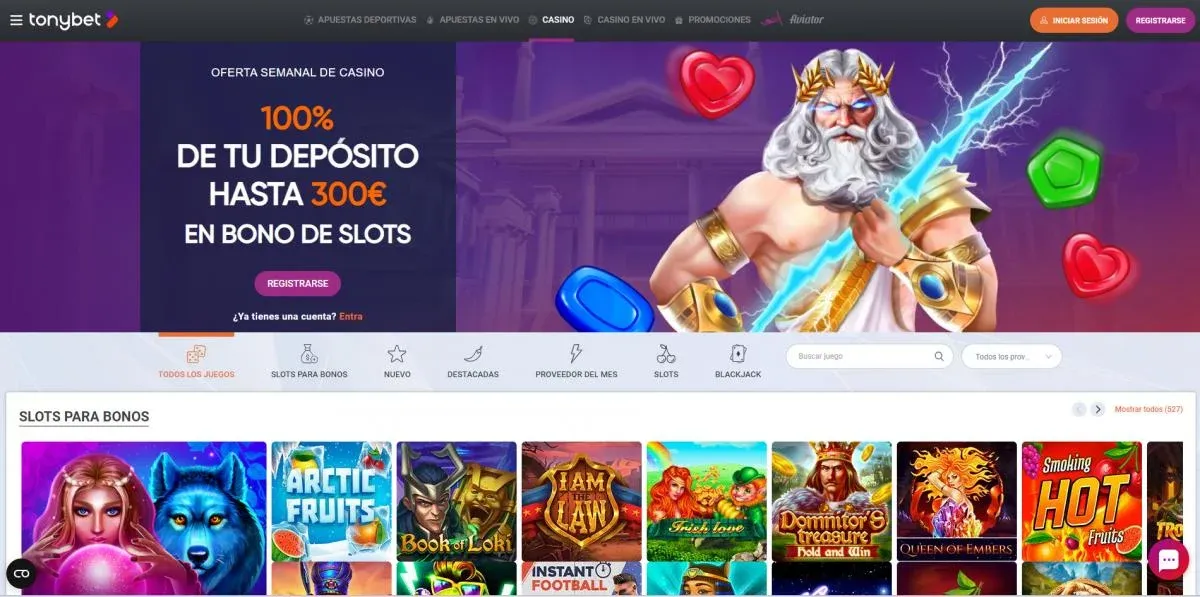Open cookie consent settings icon
1200x597 pixels.
[x=21, y=573]
